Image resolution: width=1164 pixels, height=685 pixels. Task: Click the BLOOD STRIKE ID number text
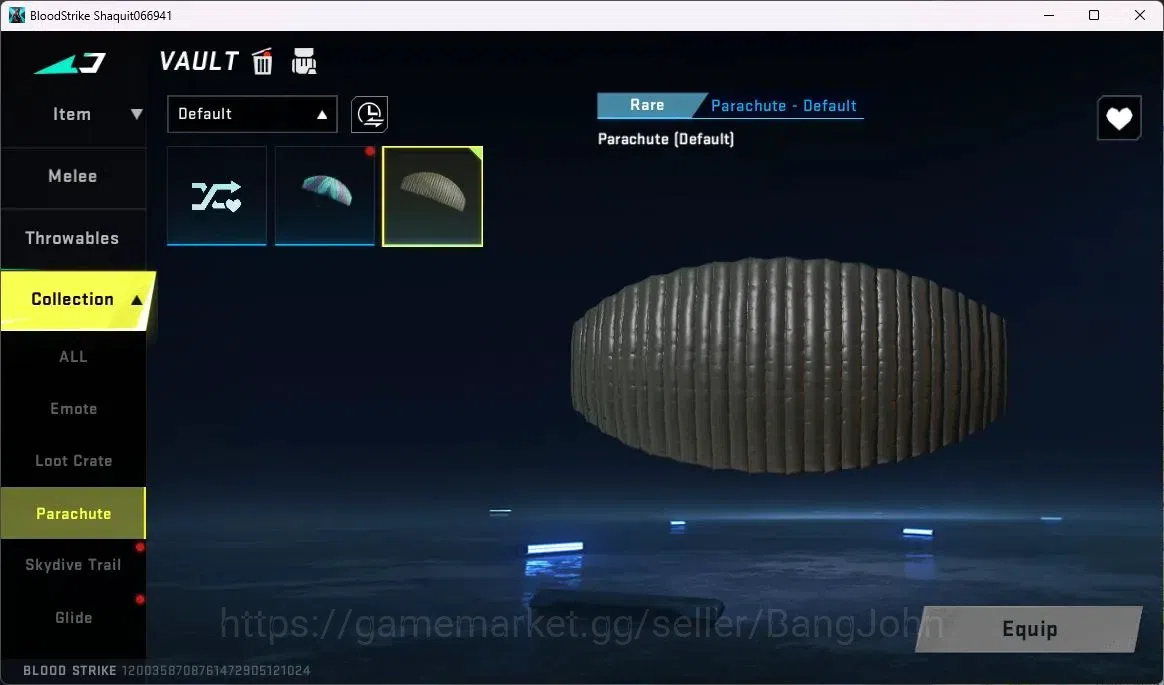pyautogui.click(x=216, y=671)
